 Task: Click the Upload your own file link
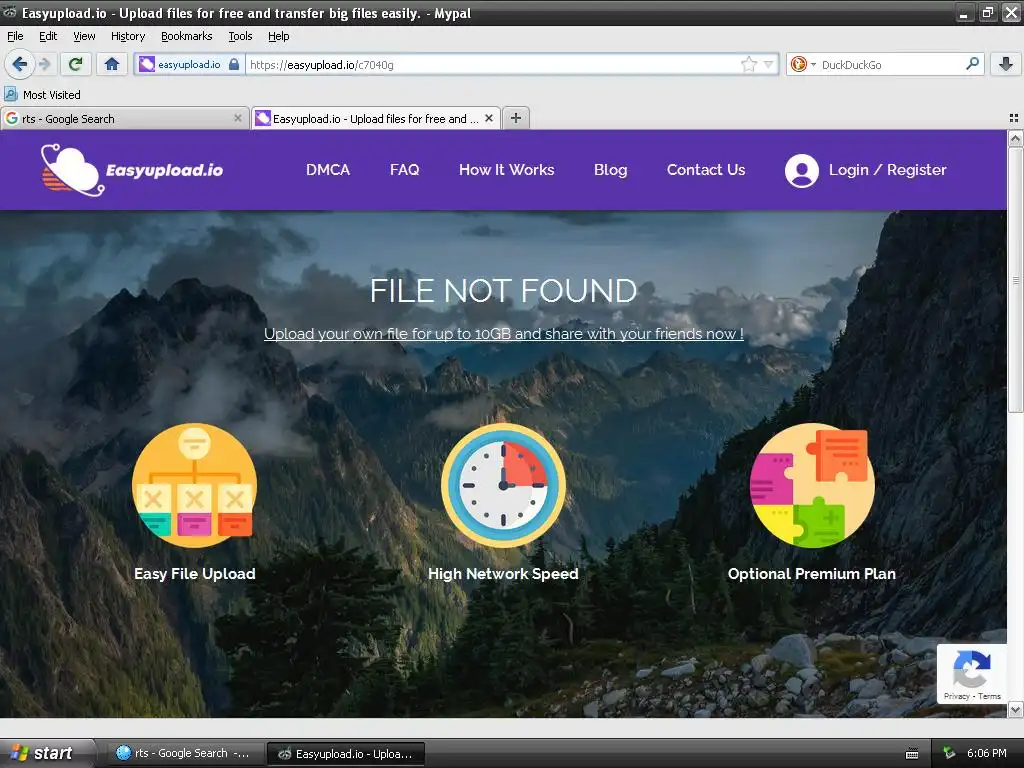click(504, 334)
